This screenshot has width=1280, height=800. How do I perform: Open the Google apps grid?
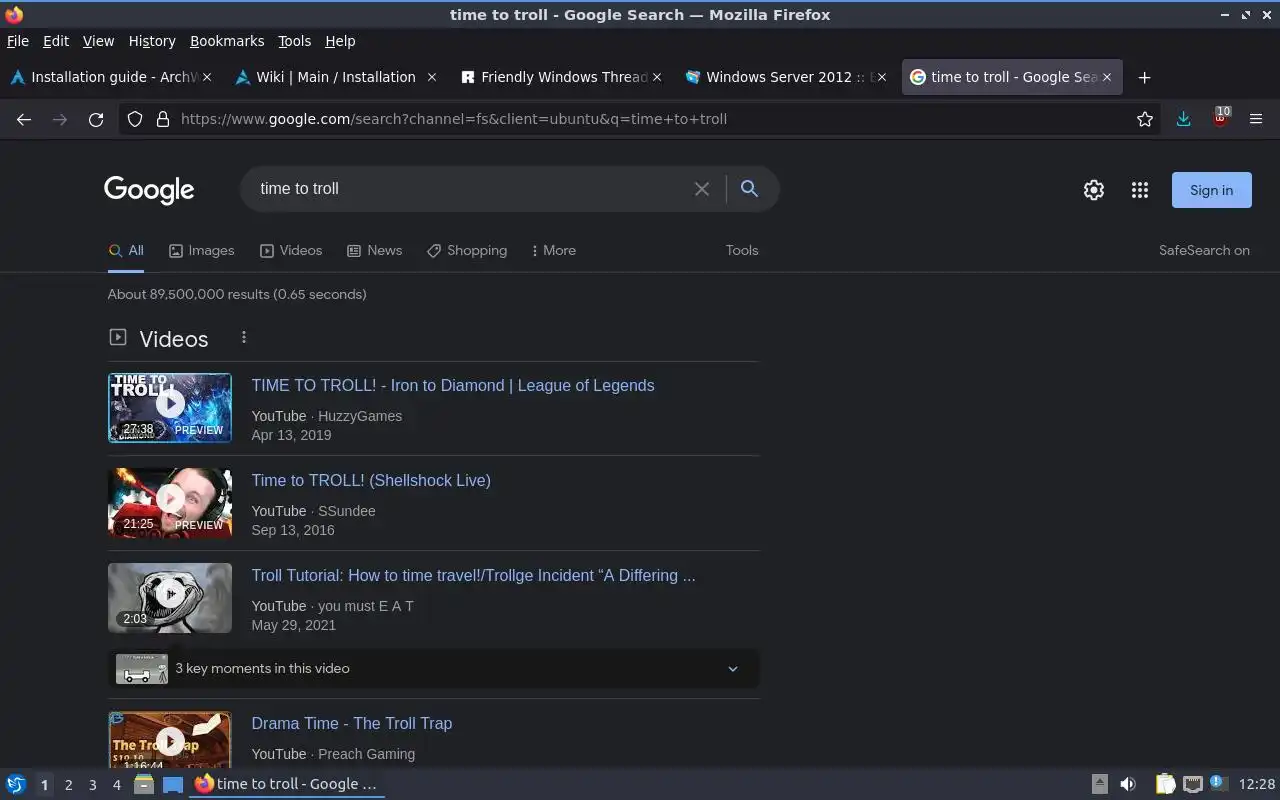pos(1140,190)
